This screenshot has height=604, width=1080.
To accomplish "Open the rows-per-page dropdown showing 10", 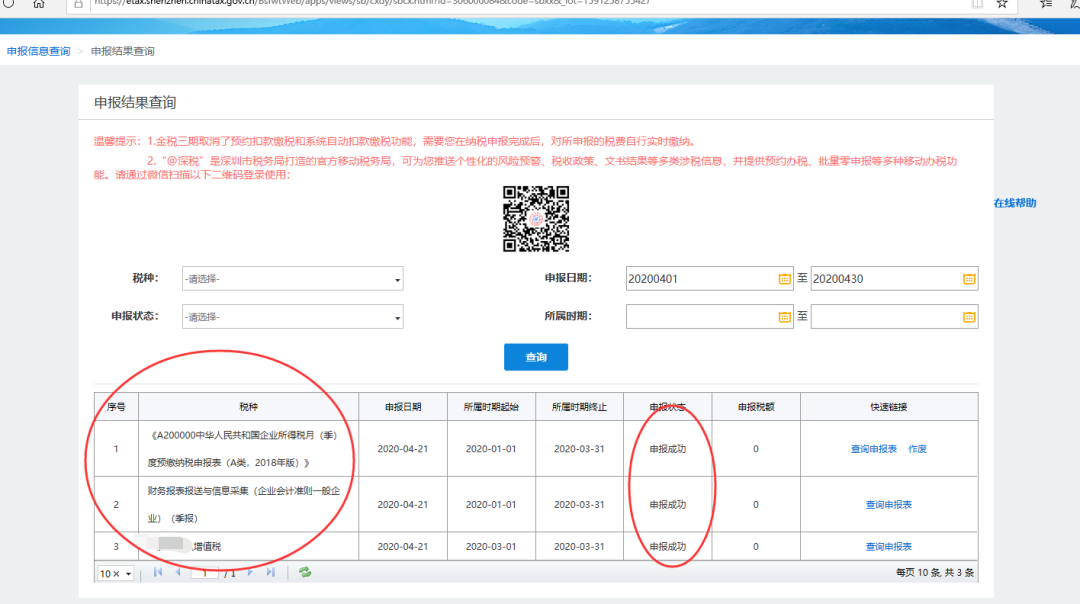I will pos(116,573).
